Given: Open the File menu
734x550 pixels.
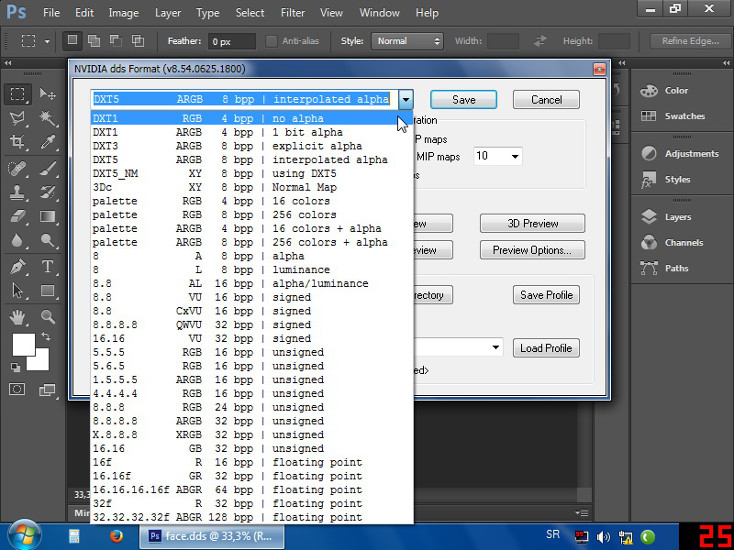Looking at the screenshot, I should [x=51, y=13].
